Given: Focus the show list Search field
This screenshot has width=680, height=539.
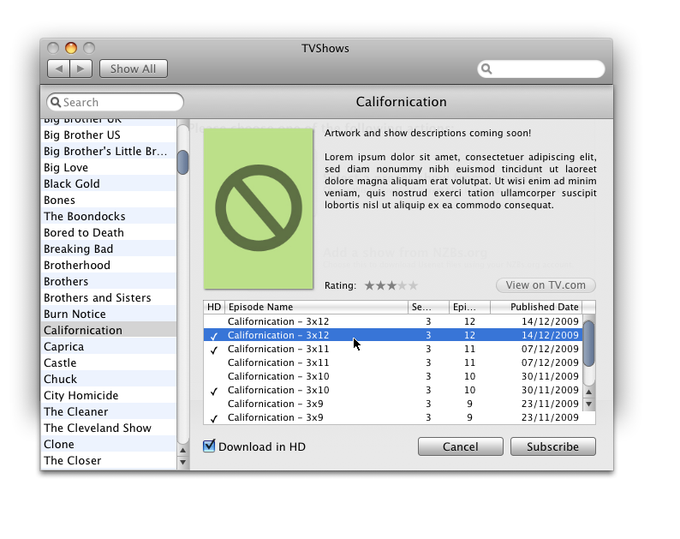Looking at the screenshot, I should (115, 102).
